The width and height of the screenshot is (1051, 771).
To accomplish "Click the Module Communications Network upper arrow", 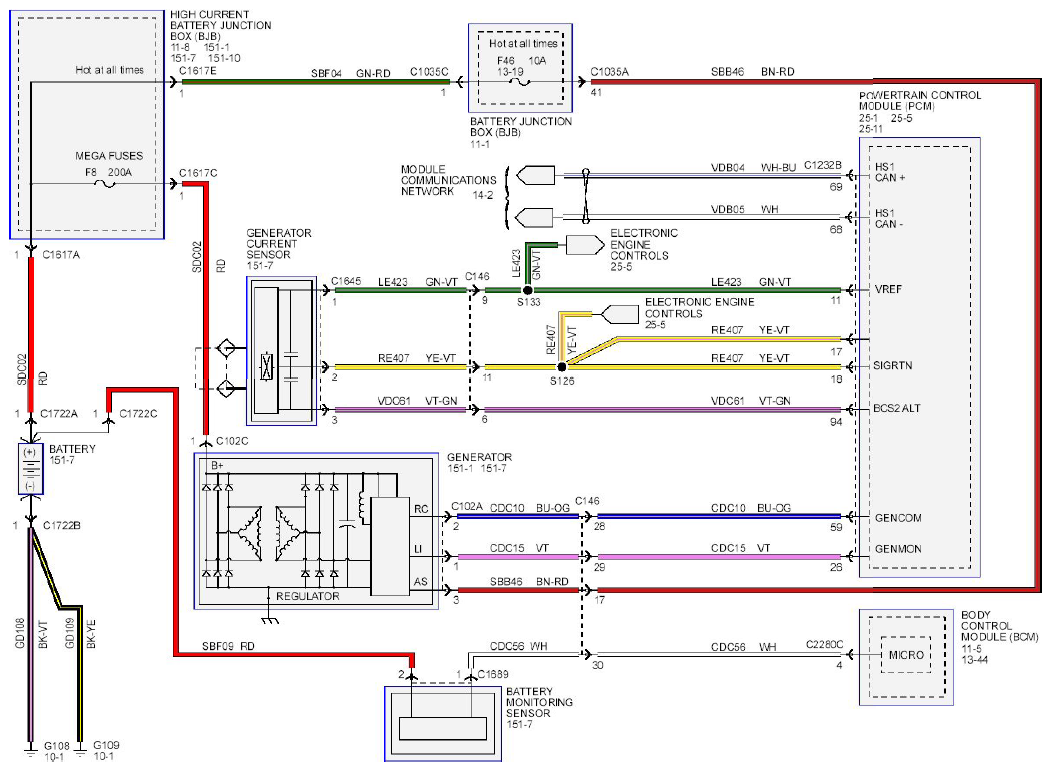I will point(536,176).
